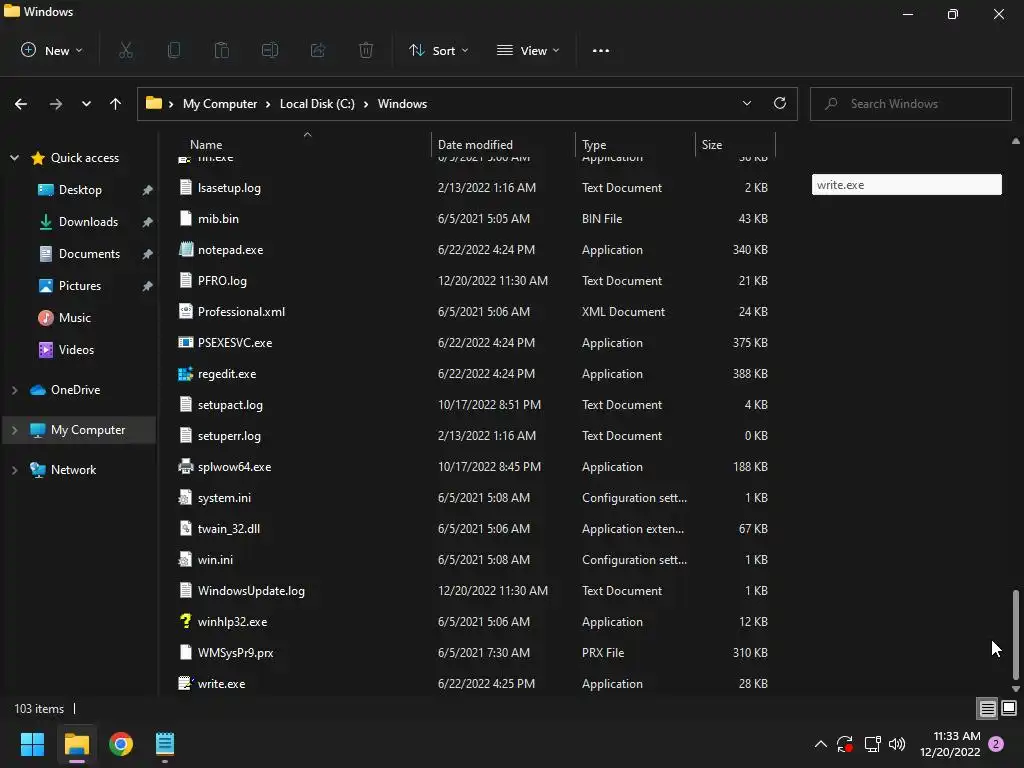Click Local Disk (C:) breadcrumb
The image size is (1024, 768).
(x=317, y=104)
